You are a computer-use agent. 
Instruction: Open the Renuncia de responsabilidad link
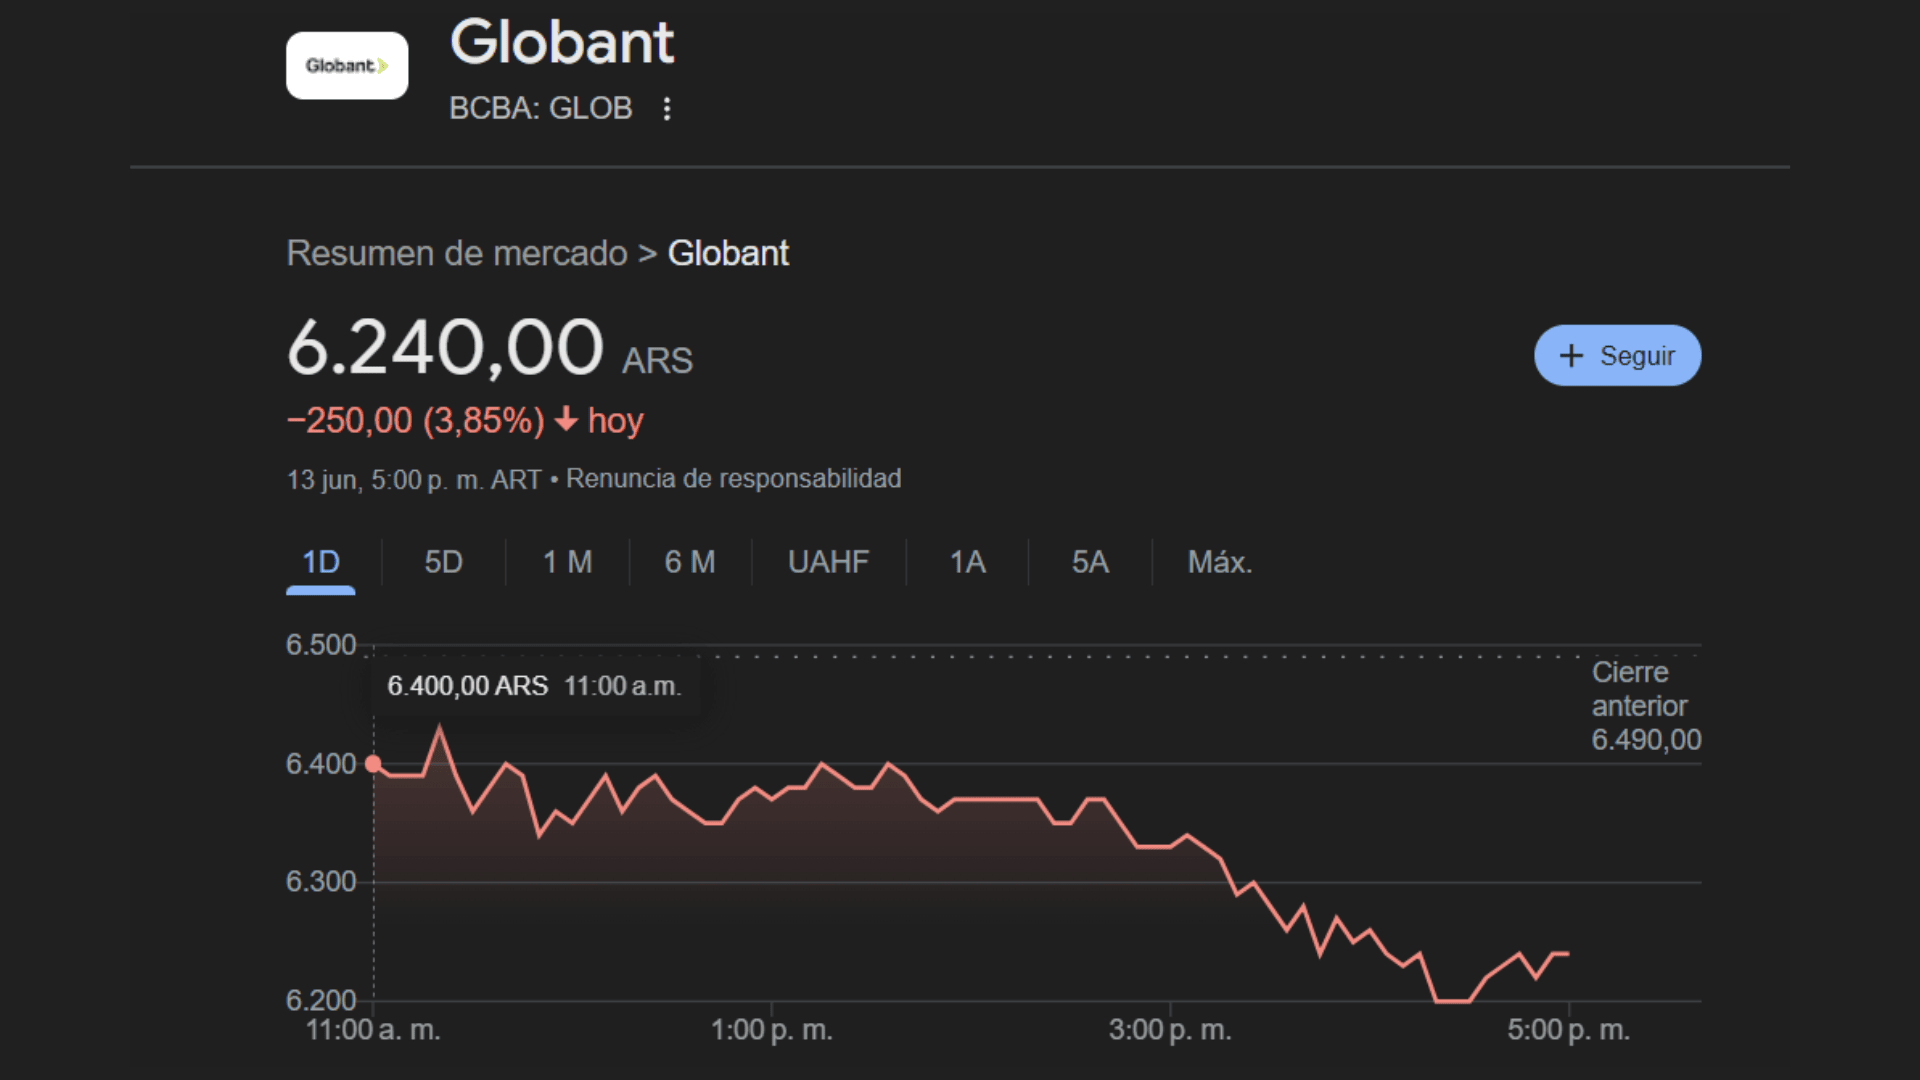tap(733, 479)
